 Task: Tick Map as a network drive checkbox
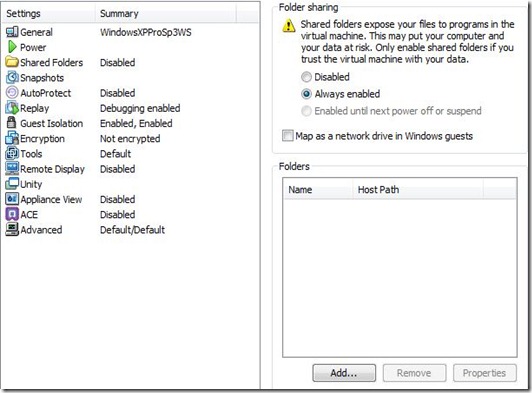click(288, 136)
